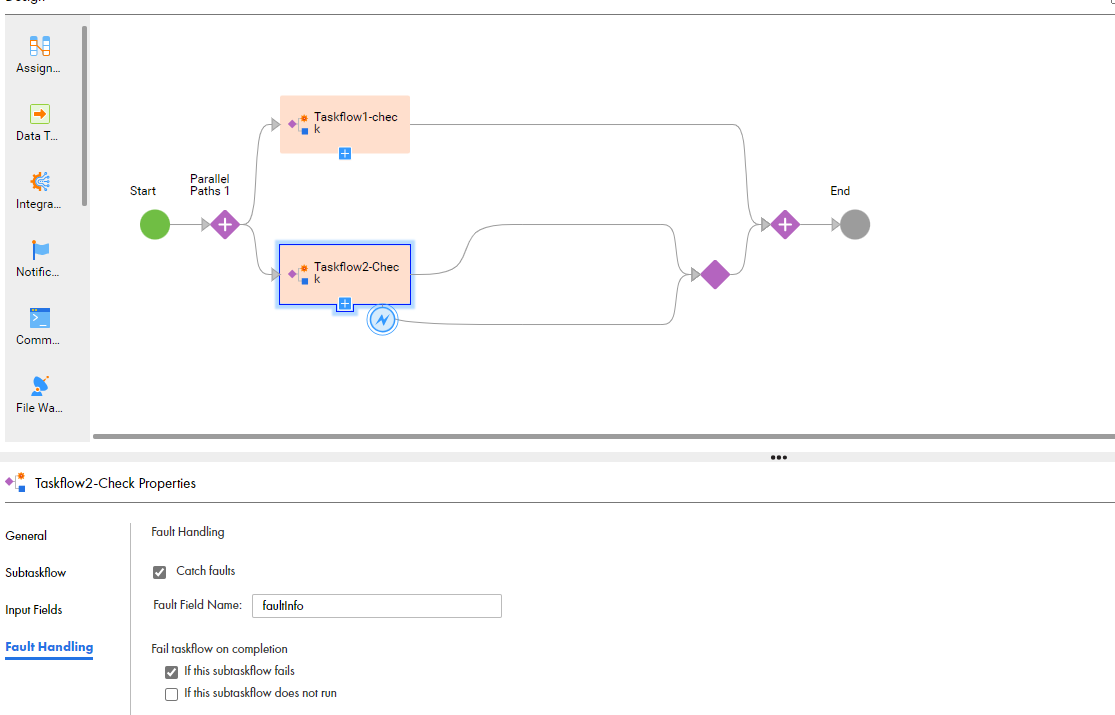
Task: Click the fault boundary event lightning icon
Action: click(383, 319)
